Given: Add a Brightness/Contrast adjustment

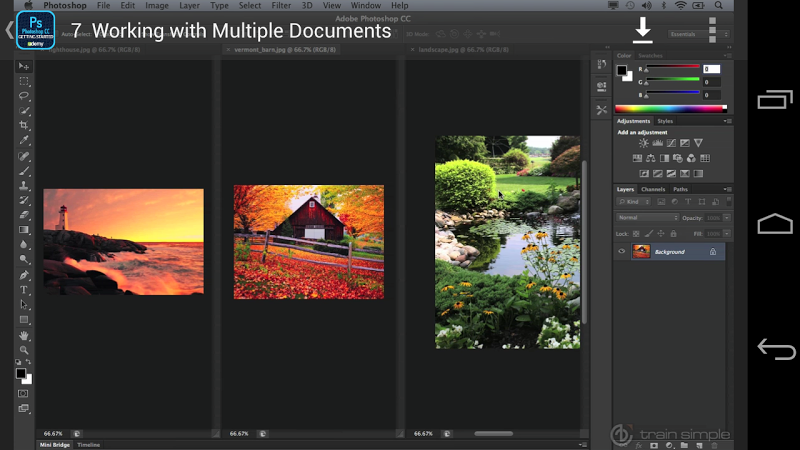Looking at the screenshot, I should point(643,143).
